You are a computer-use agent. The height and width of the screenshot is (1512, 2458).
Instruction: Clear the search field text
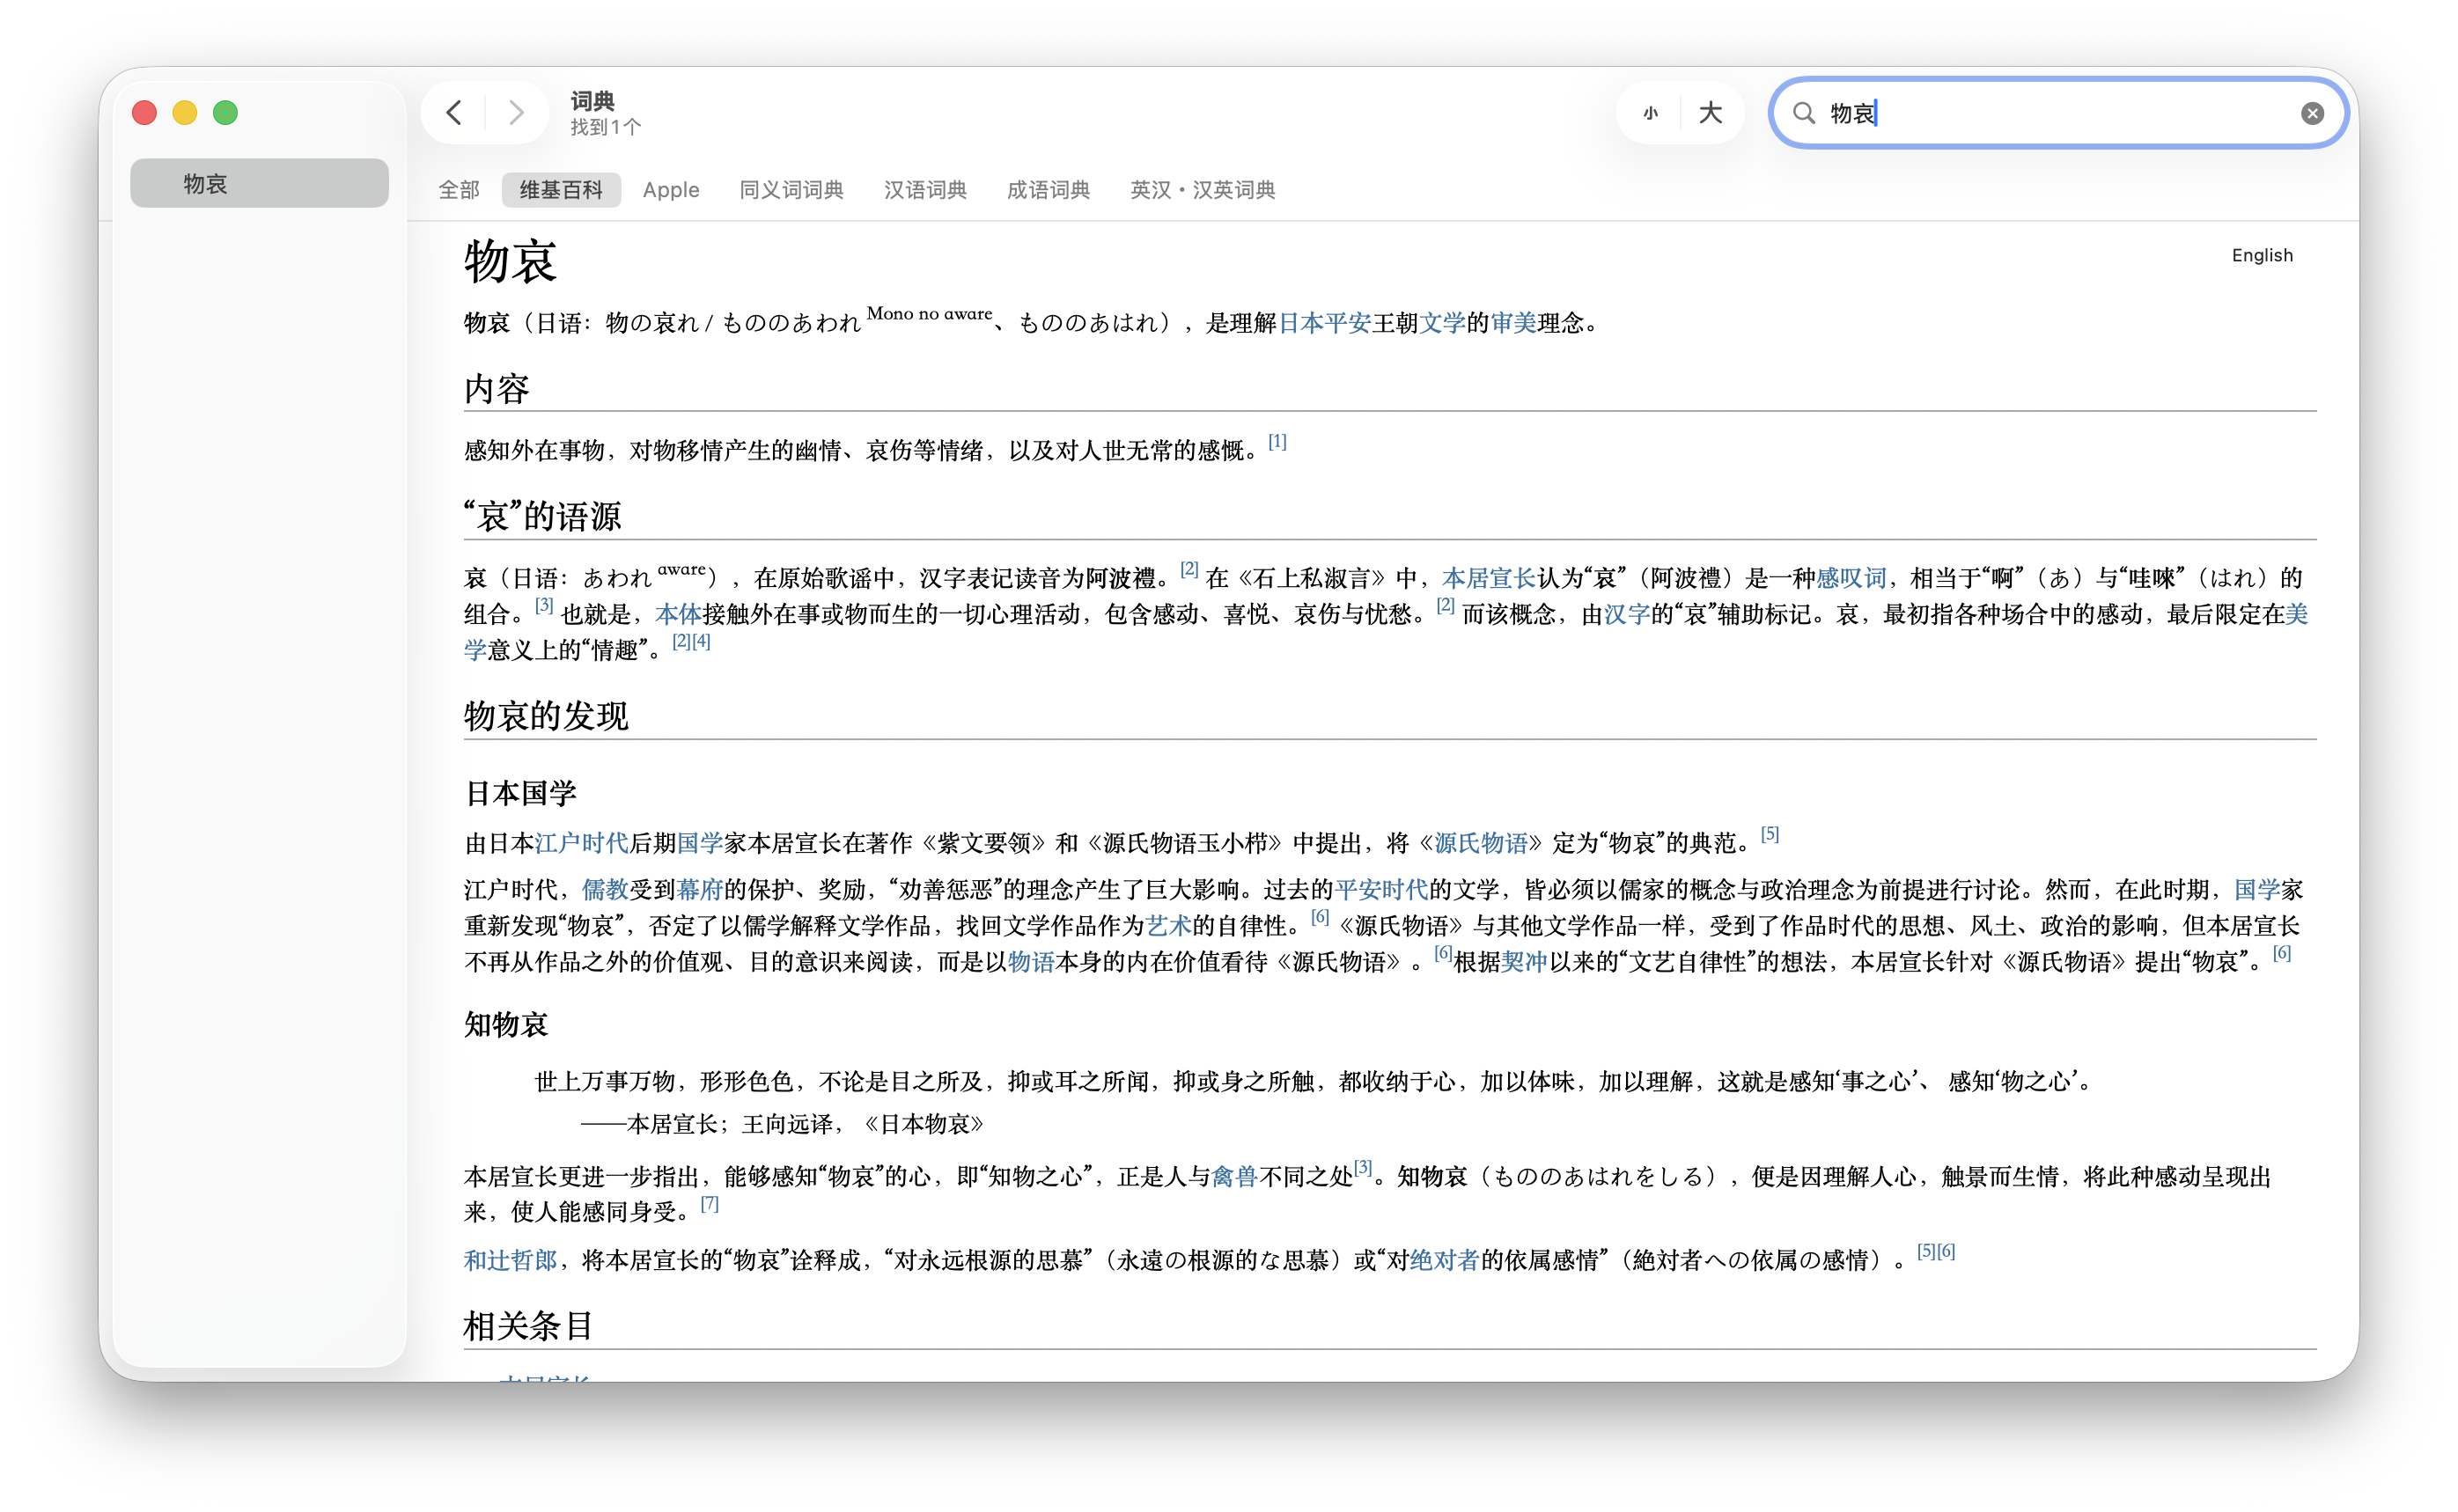[2311, 113]
